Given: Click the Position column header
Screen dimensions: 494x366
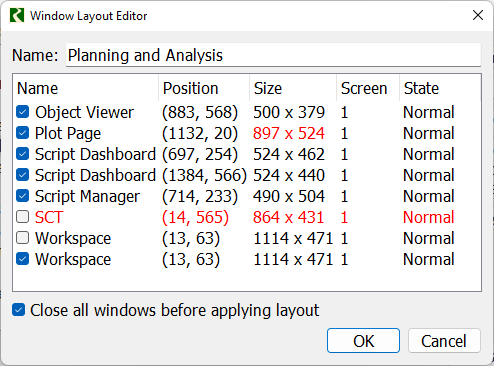Looking at the screenshot, I should coord(204,88).
